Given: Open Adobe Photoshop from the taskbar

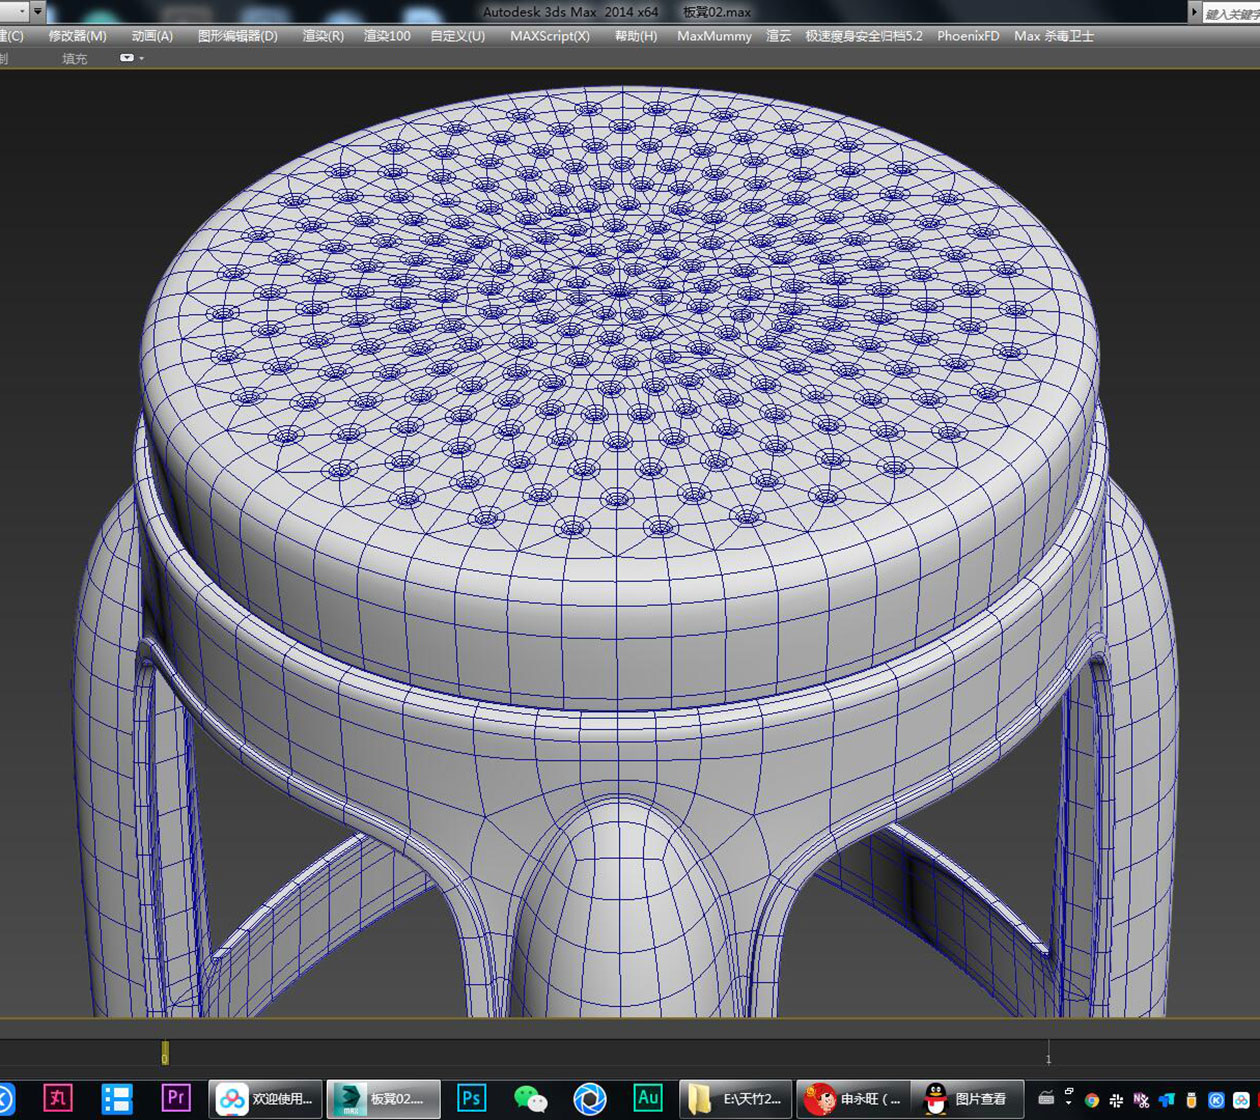Looking at the screenshot, I should click(470, 1098).
